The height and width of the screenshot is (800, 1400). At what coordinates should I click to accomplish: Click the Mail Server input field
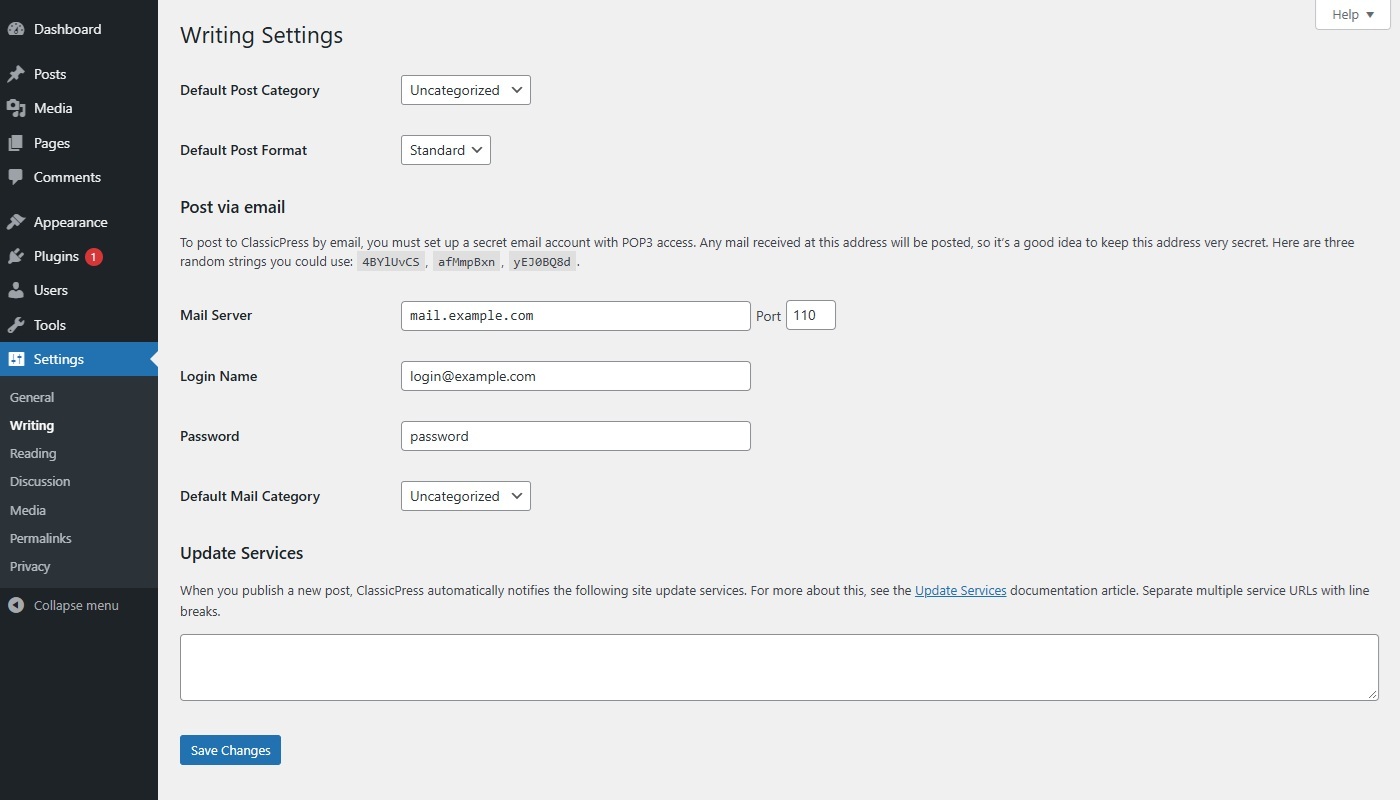tap(576, 316)
